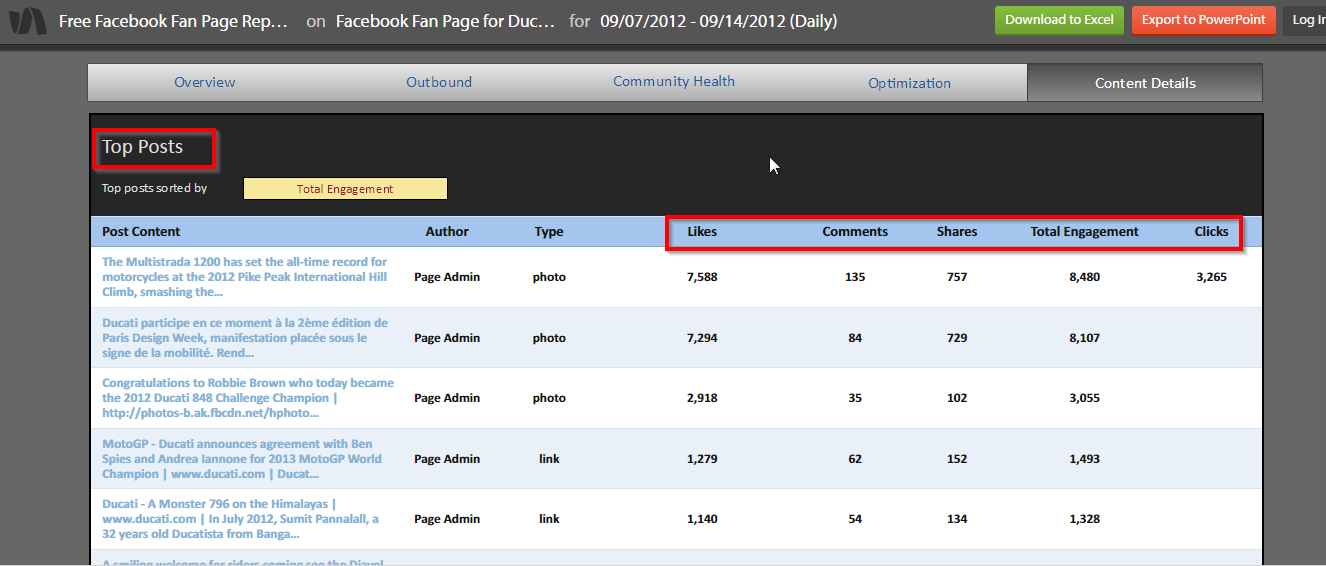The width and height of the screenshot is (1326, 566).
Task: Click the 134 shares value
Action: (957, 519)
